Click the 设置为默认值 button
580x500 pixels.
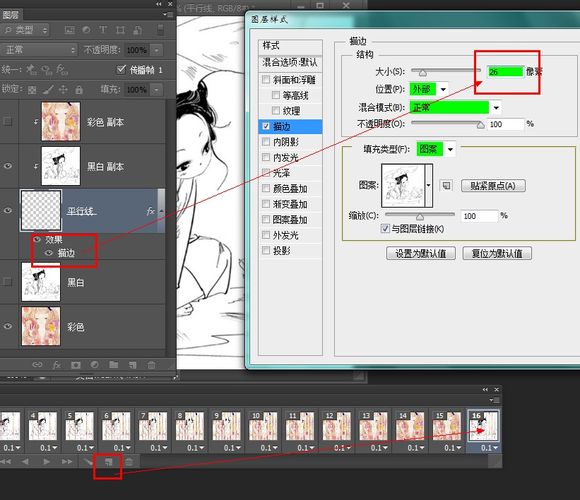pos(421,254)
